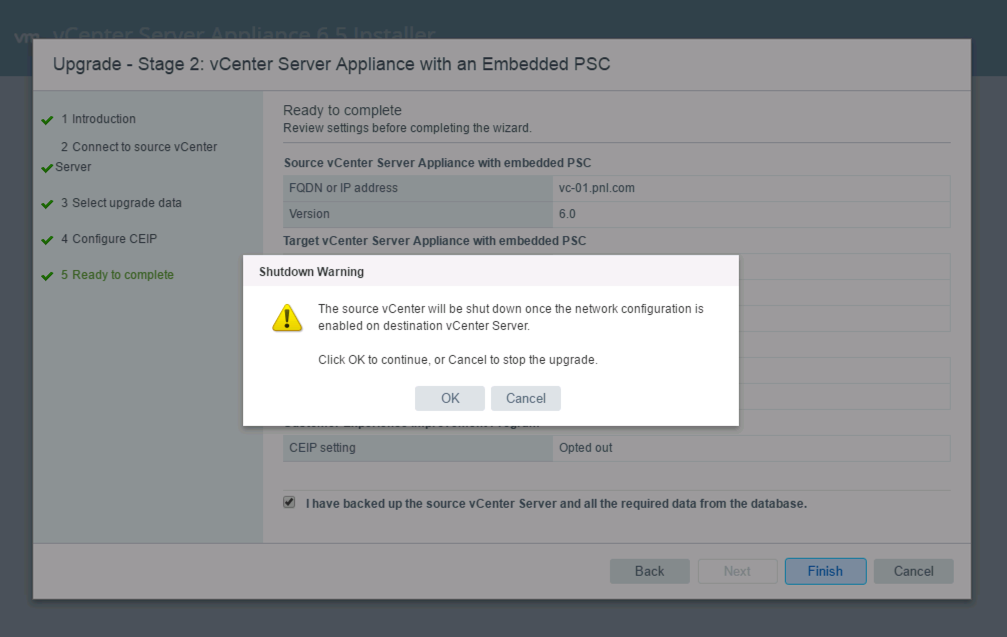Toggle the backed up source vCenter checkbox
Screen dimensions: 1007x637
289,502
